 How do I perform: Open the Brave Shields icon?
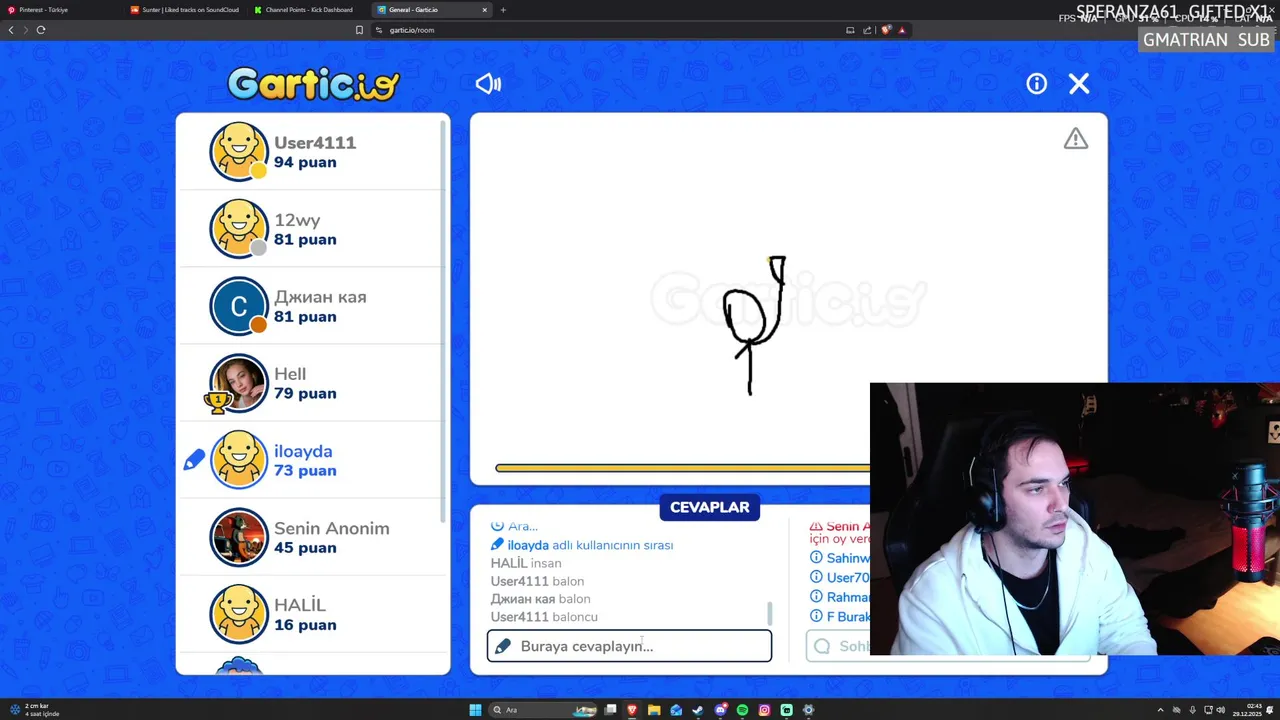(x=885, y=30)
